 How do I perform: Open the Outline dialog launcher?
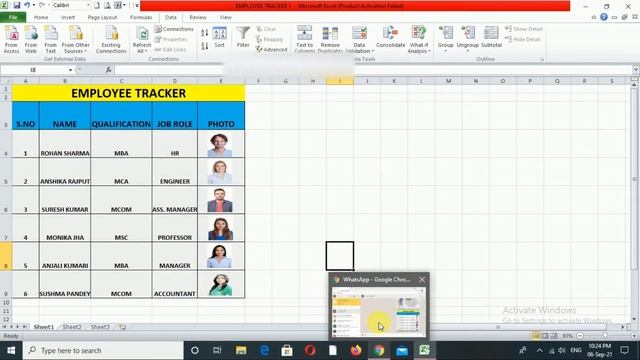point(542,59)
